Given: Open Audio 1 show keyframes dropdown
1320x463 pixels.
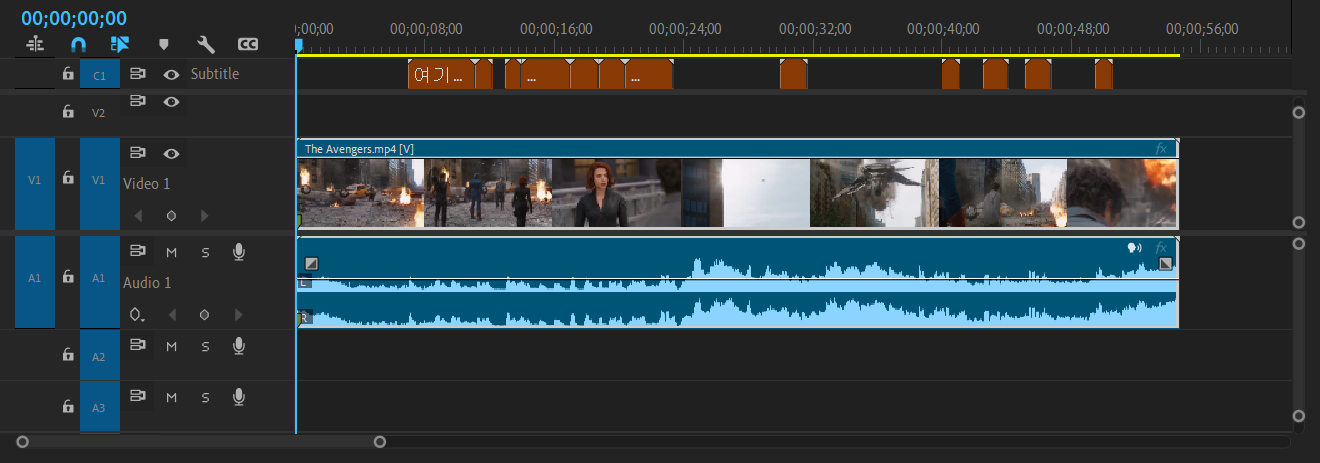Looking at the screenshot, I should pos(138,315).
